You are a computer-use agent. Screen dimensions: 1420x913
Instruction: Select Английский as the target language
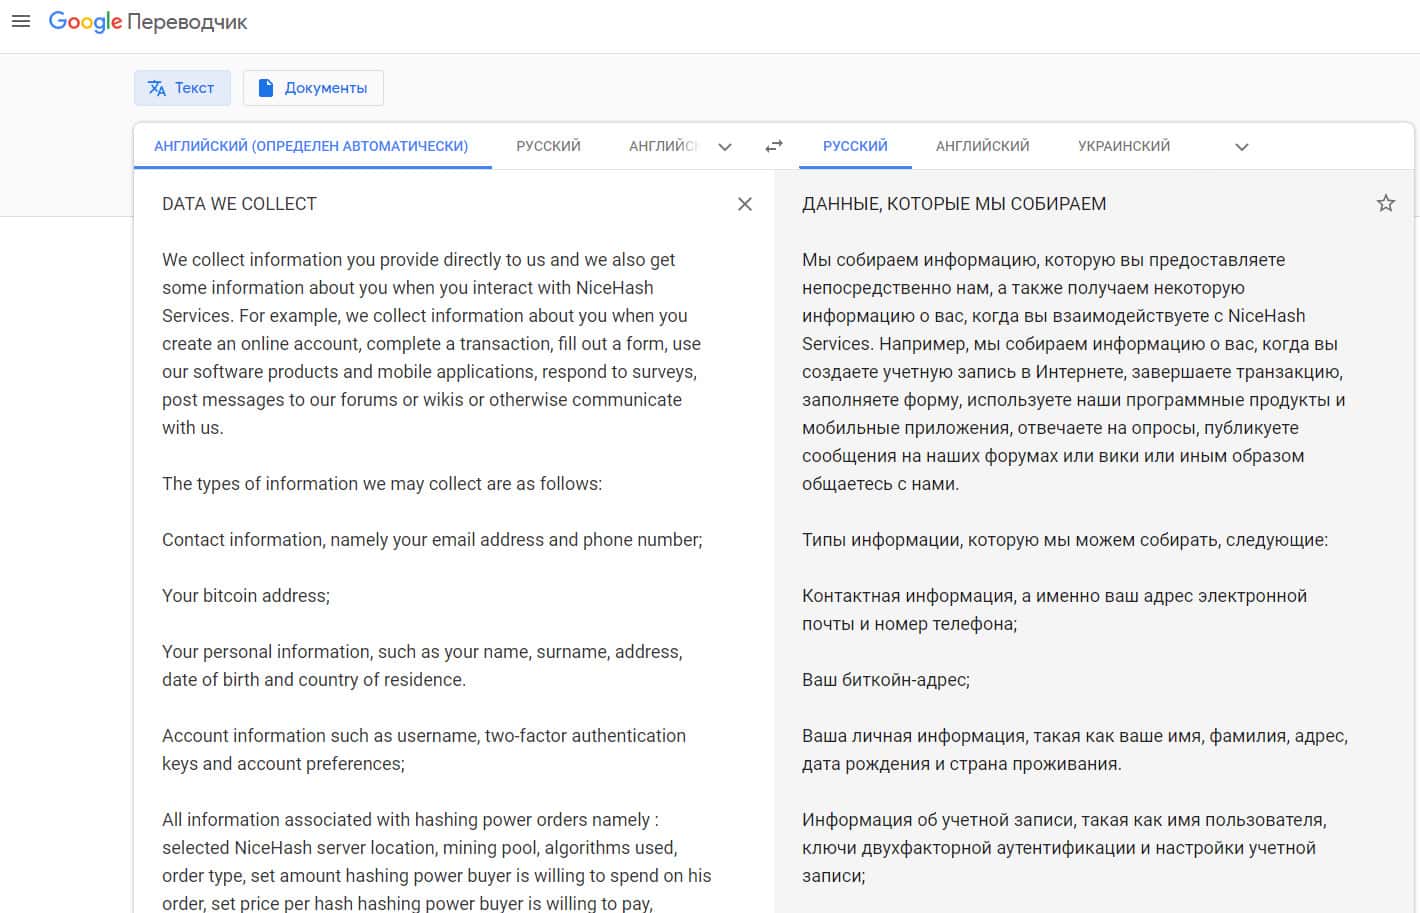(982, 146)
